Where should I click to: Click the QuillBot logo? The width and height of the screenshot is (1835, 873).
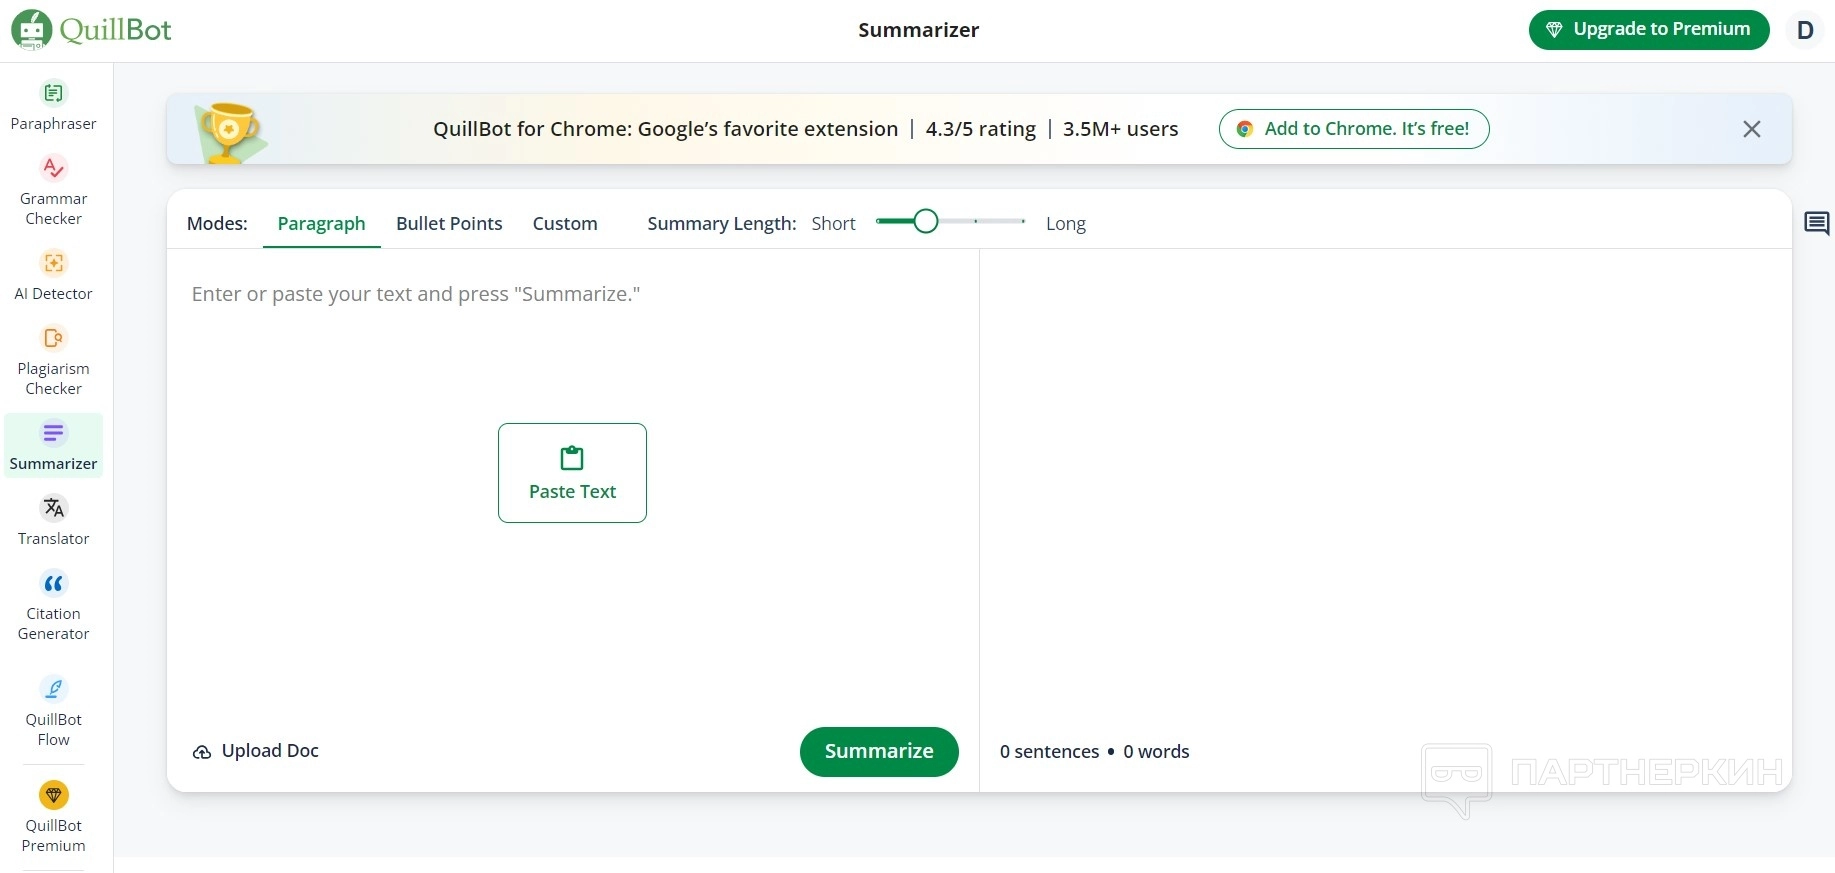[92, 30]
